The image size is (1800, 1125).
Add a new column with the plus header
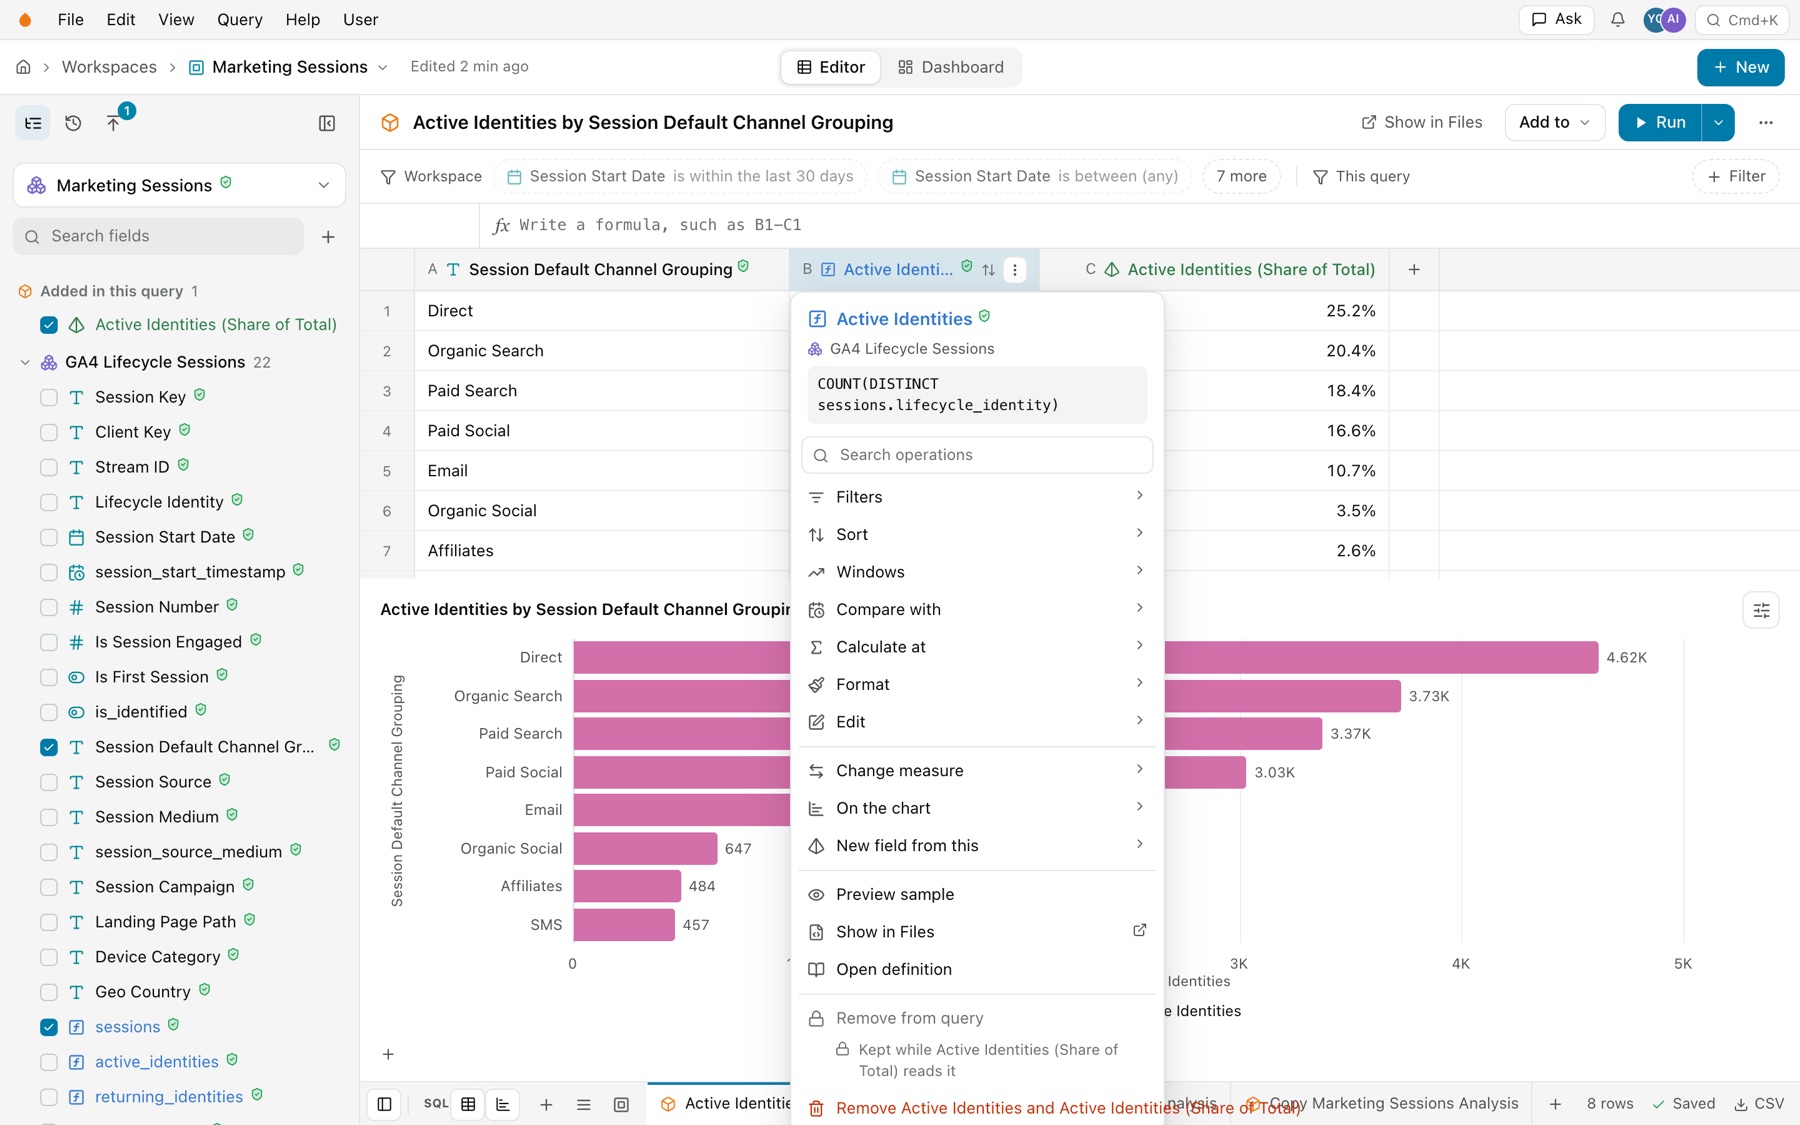1414,270
